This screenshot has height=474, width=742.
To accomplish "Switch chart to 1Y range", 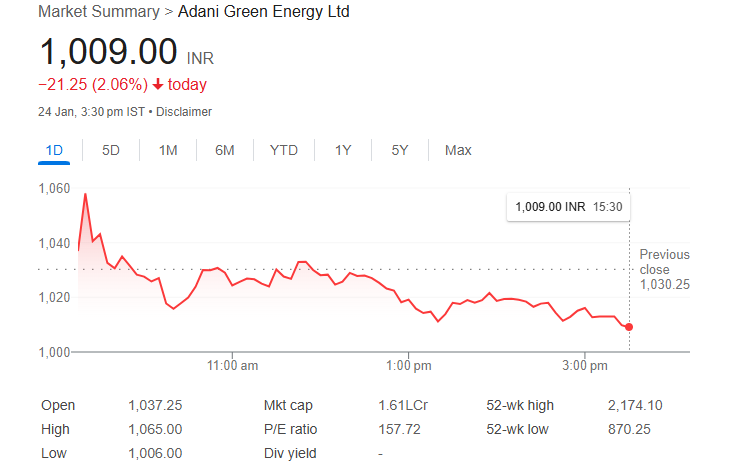I will pyautogui.click(x=343, y=150).
